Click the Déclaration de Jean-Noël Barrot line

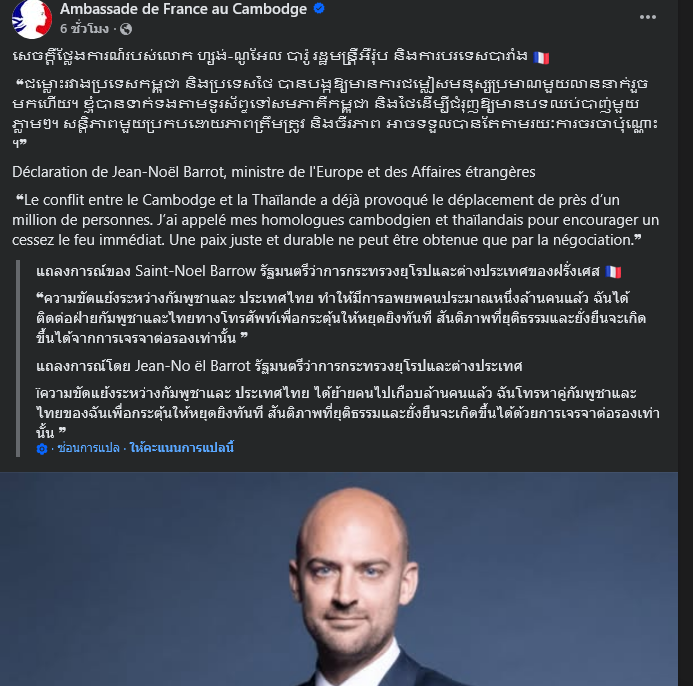point(274,172)
